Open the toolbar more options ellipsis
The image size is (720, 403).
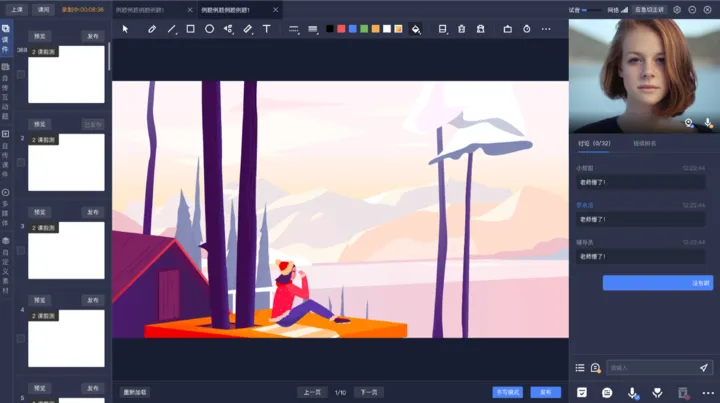546,29
